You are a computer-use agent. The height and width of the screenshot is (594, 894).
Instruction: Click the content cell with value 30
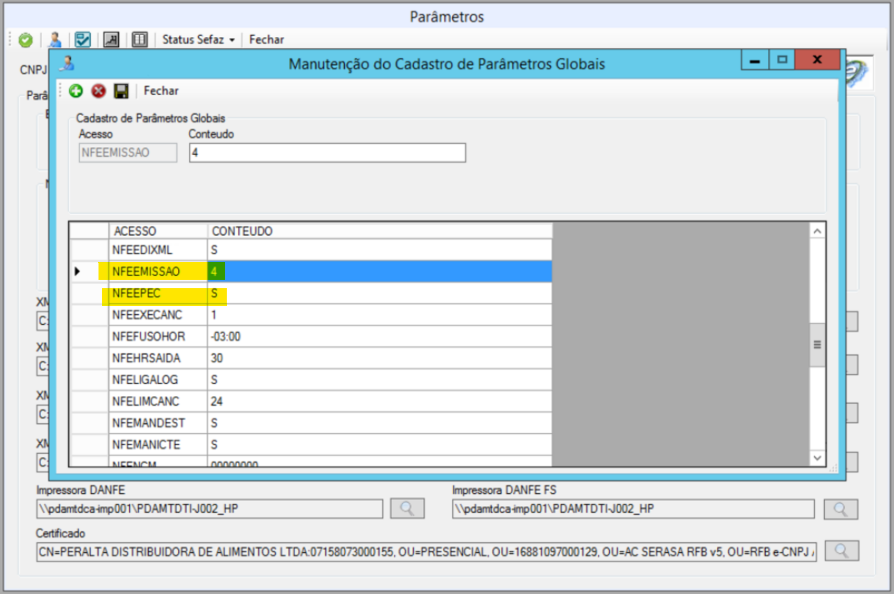pyautogui.click(x=380, y=359)
